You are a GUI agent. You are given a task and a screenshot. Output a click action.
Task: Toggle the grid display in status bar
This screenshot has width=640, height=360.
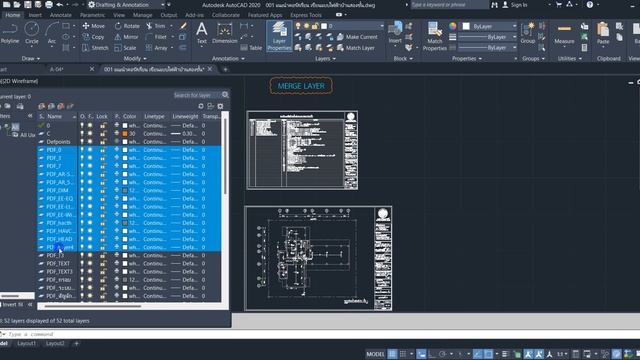pyautogui.click(x=392, y=354)
